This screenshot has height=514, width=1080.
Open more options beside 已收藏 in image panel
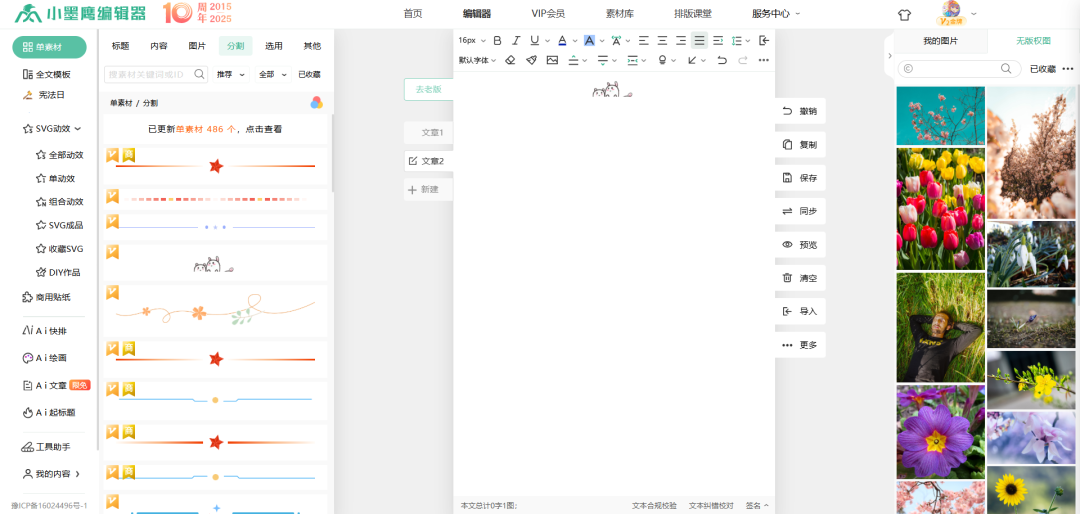pos(1068,68)
